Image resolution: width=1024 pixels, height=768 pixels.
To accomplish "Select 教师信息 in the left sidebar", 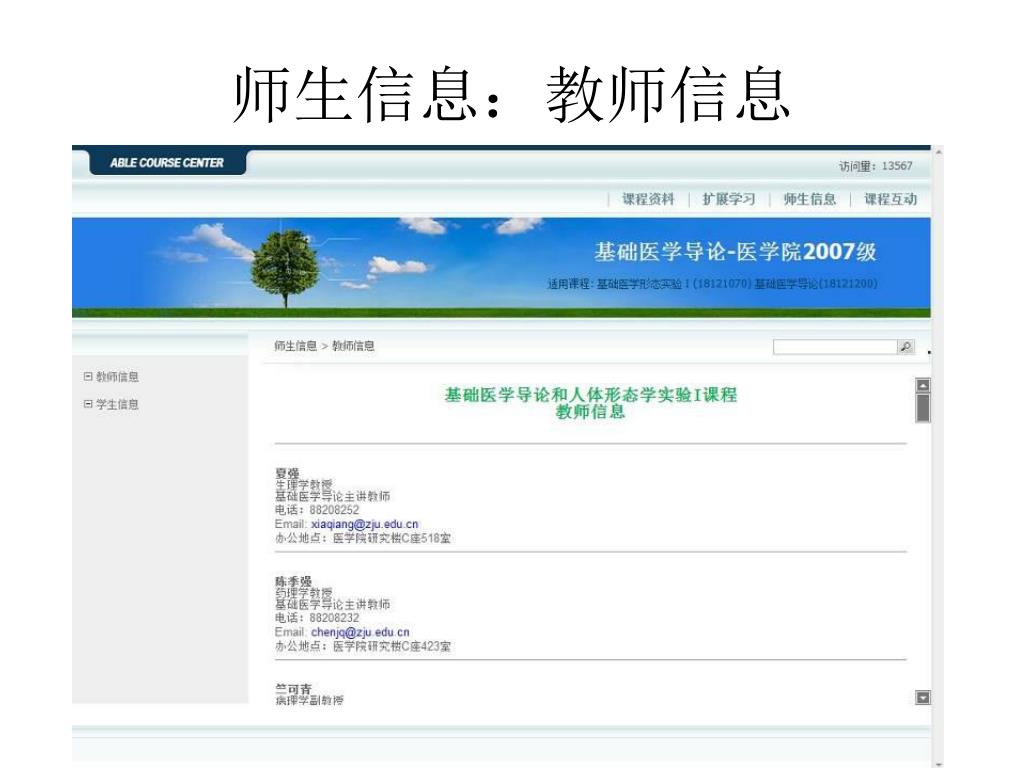I will click(x=118, y=377).
